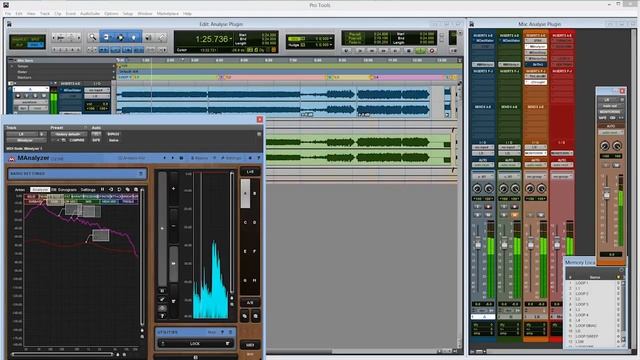Open the AudioSuite menu
The height and width of the screenshot is (360, 640).
tap(90, 13)
